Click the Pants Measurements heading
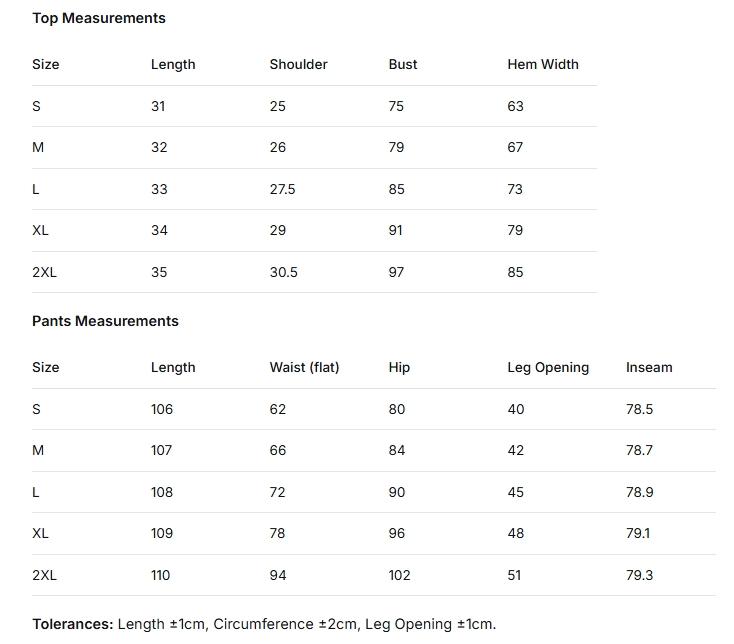734x644 pixels. (x=105, y=321)
